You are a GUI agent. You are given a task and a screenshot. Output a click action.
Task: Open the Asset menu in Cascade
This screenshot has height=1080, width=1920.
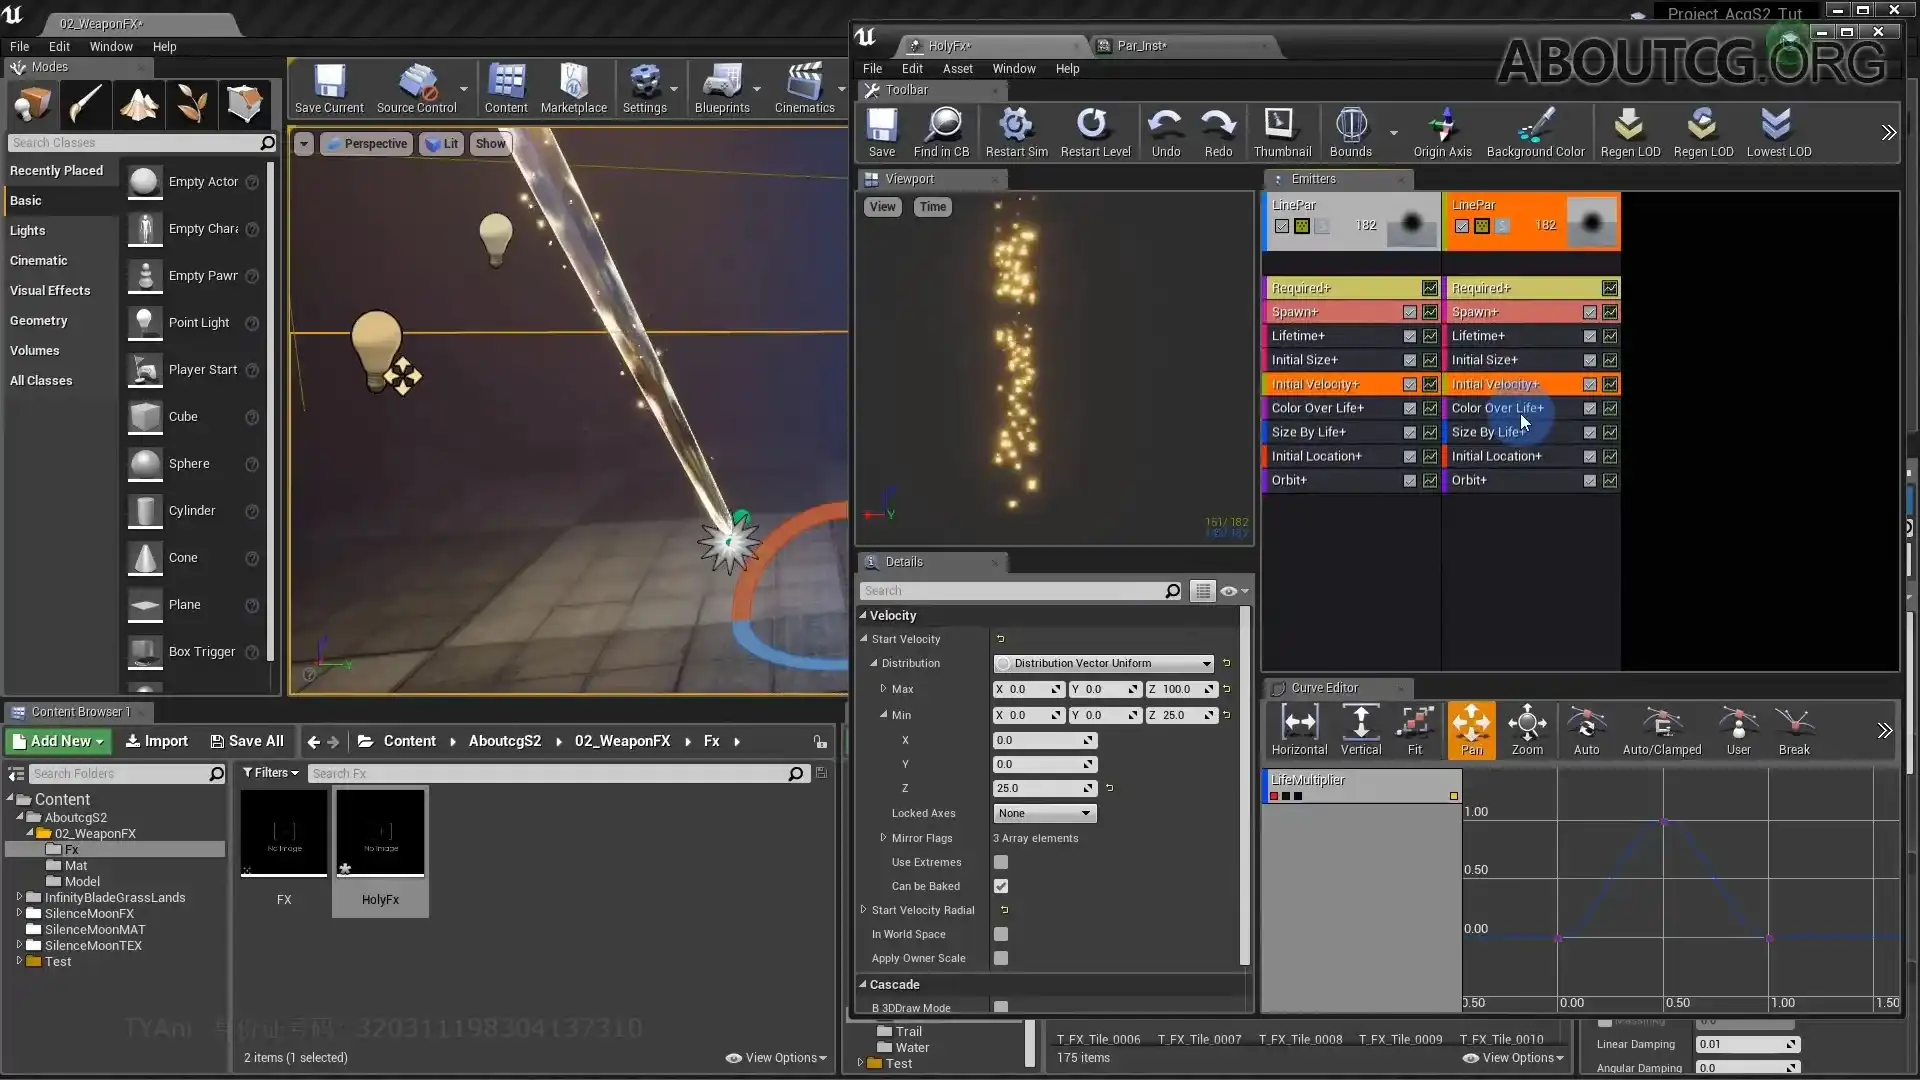pyautogui.click(x=957, y=68)
